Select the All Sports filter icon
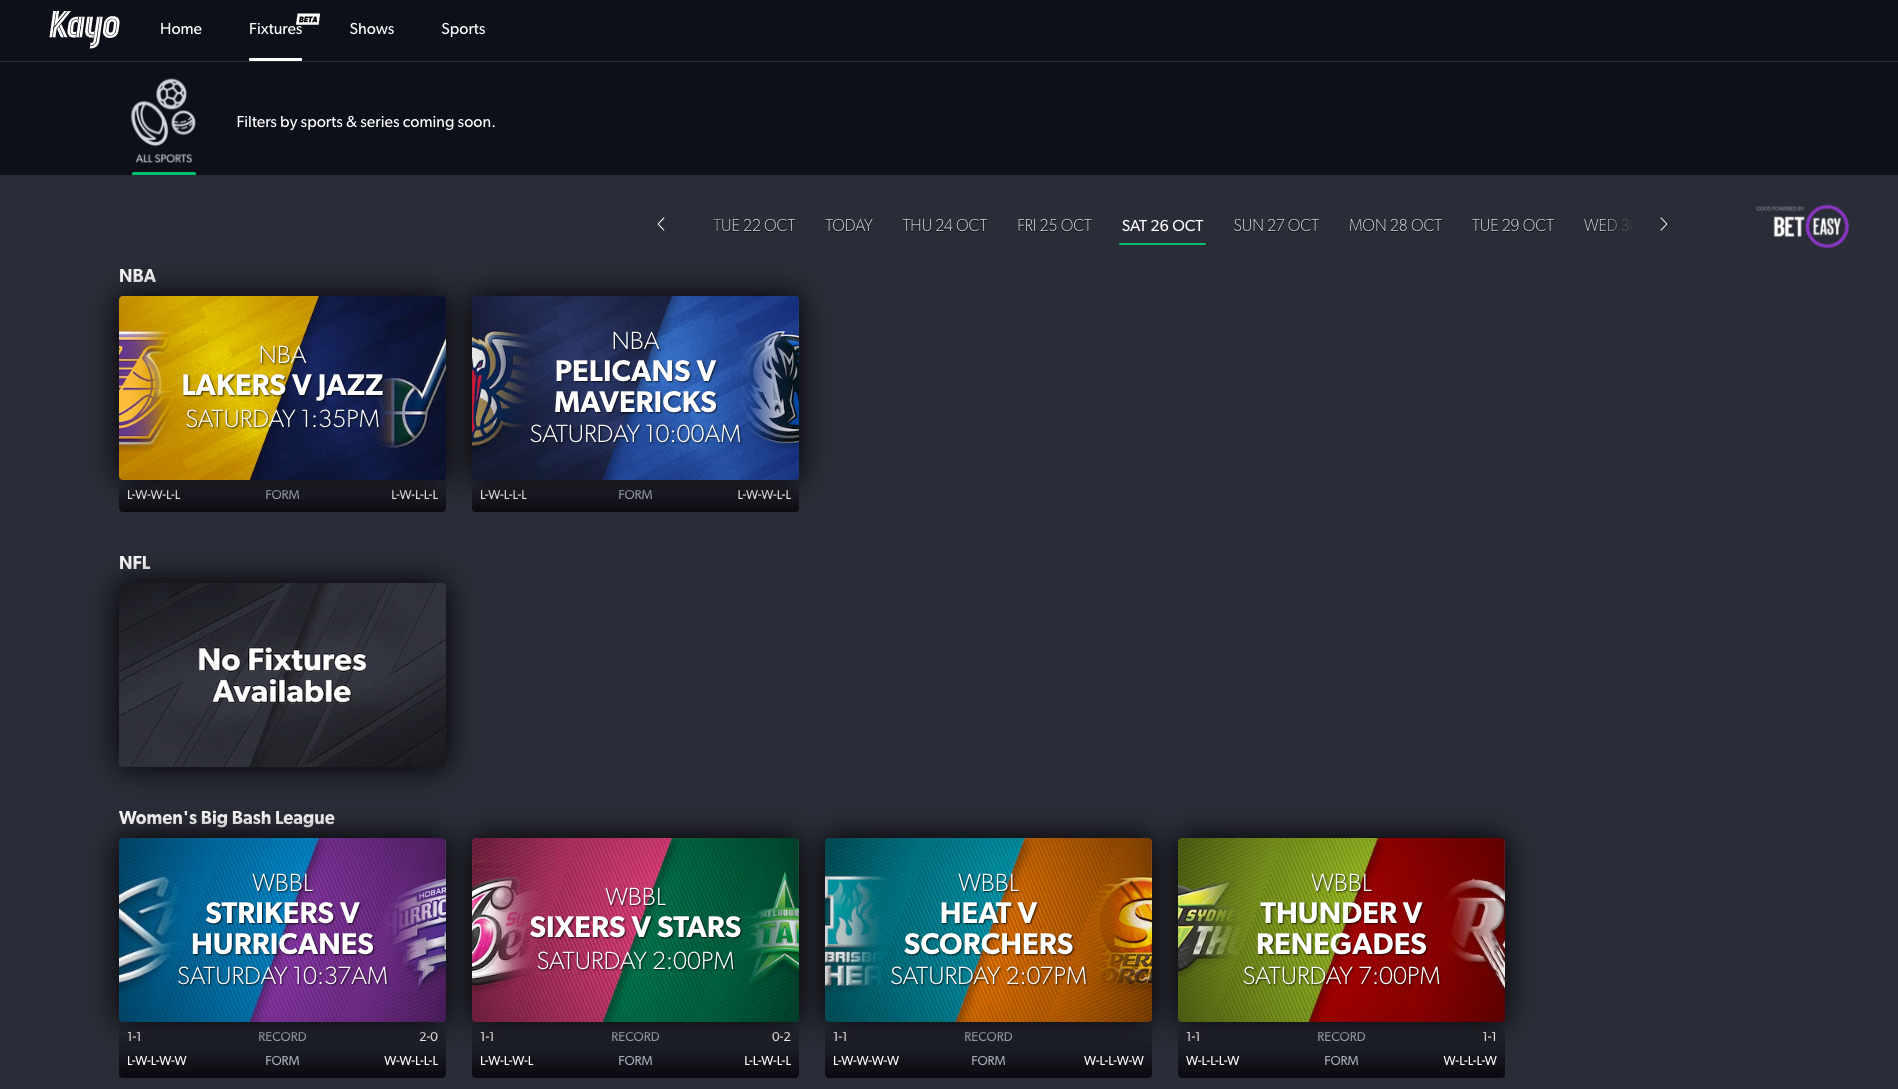 164,122
